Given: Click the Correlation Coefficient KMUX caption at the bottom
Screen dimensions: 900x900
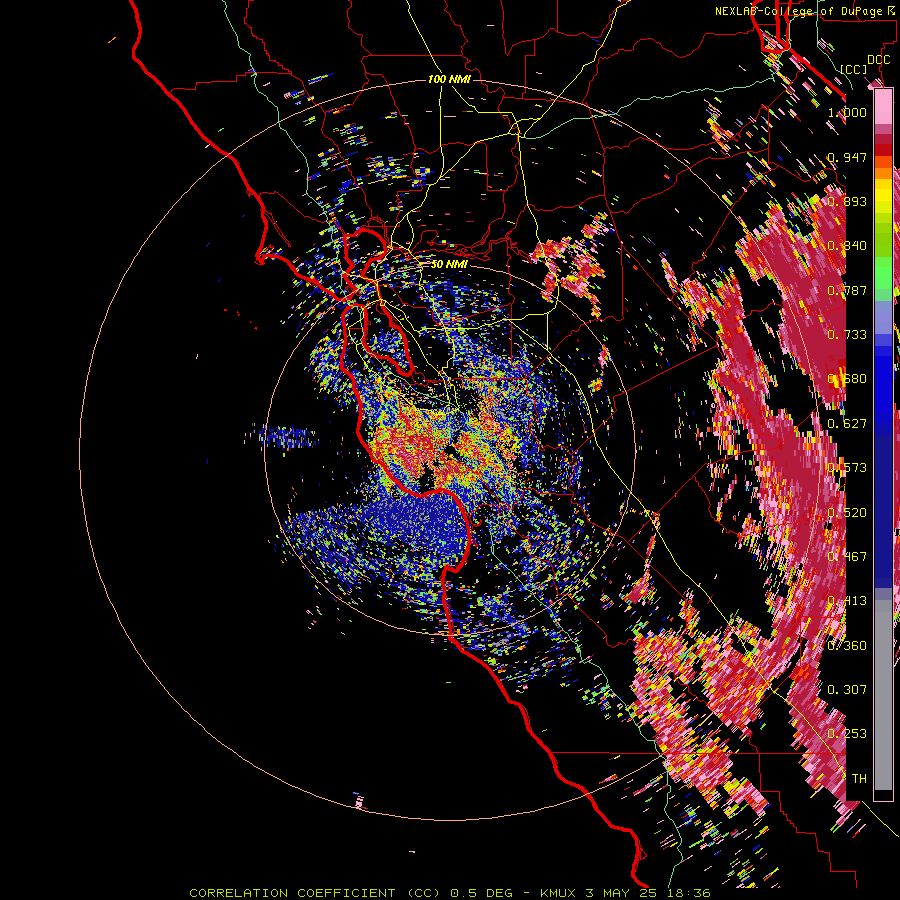Looking at the screenshot, I should pyautogui.click(x=450, y=893).
